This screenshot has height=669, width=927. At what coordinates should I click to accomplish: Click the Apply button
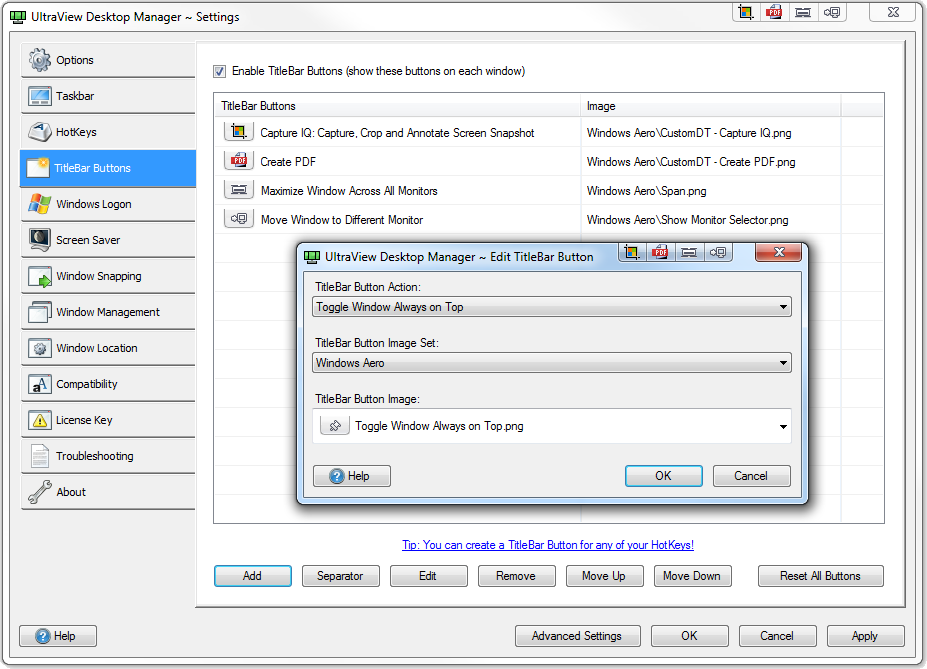pyautogui.click(x=865, y=636)
